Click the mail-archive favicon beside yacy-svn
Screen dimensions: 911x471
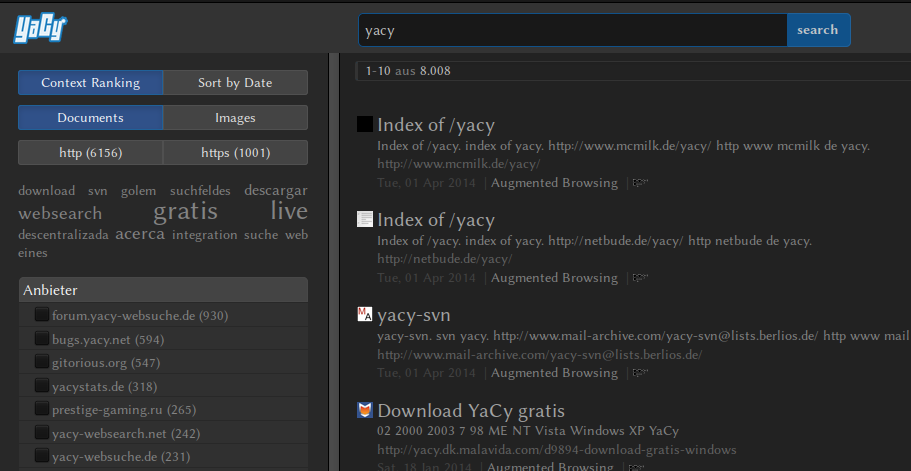365,315
